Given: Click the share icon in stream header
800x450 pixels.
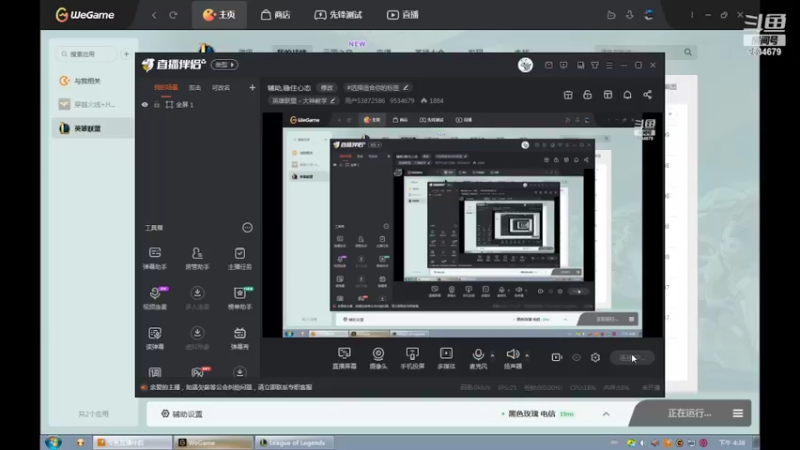Looking at the screenshot, I should 647,94.
